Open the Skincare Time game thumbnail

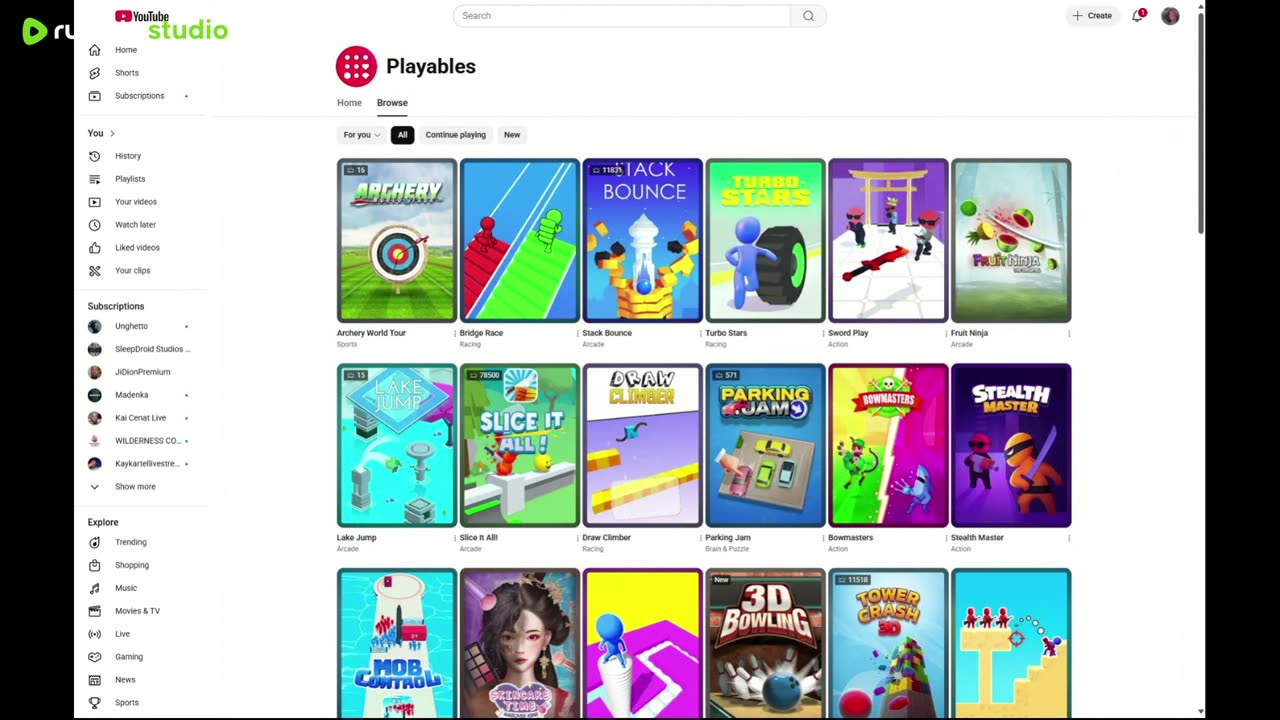click(x=520, y=643)
